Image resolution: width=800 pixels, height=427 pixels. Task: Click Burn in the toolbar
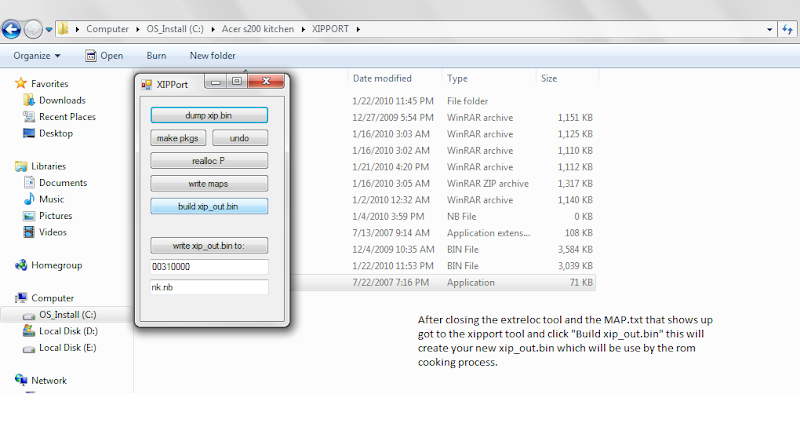coord(156,56)
